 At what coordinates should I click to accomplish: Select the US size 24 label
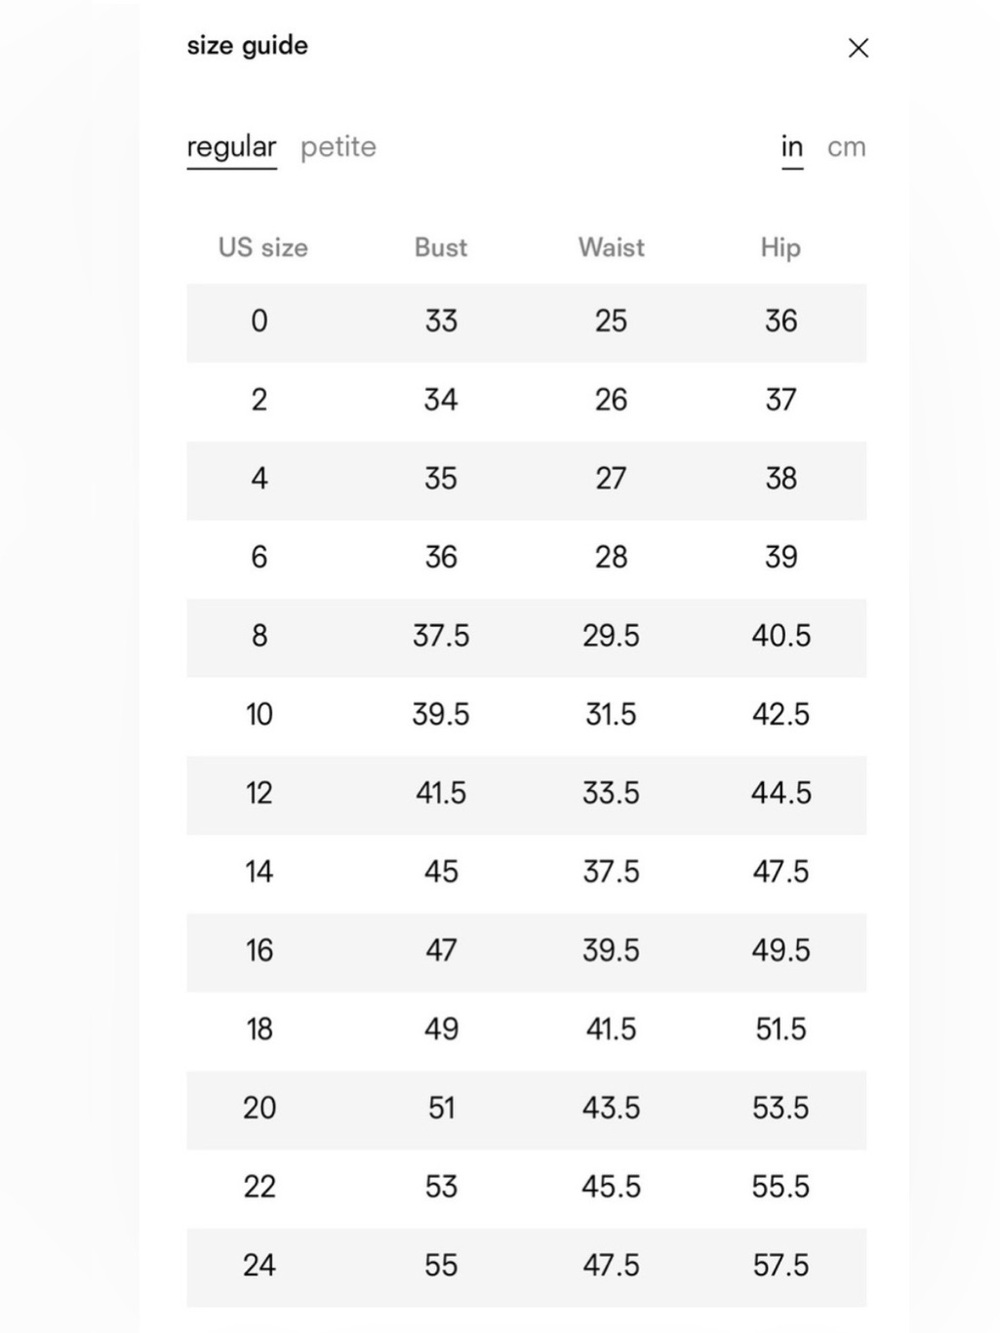tap(259, 1265)
